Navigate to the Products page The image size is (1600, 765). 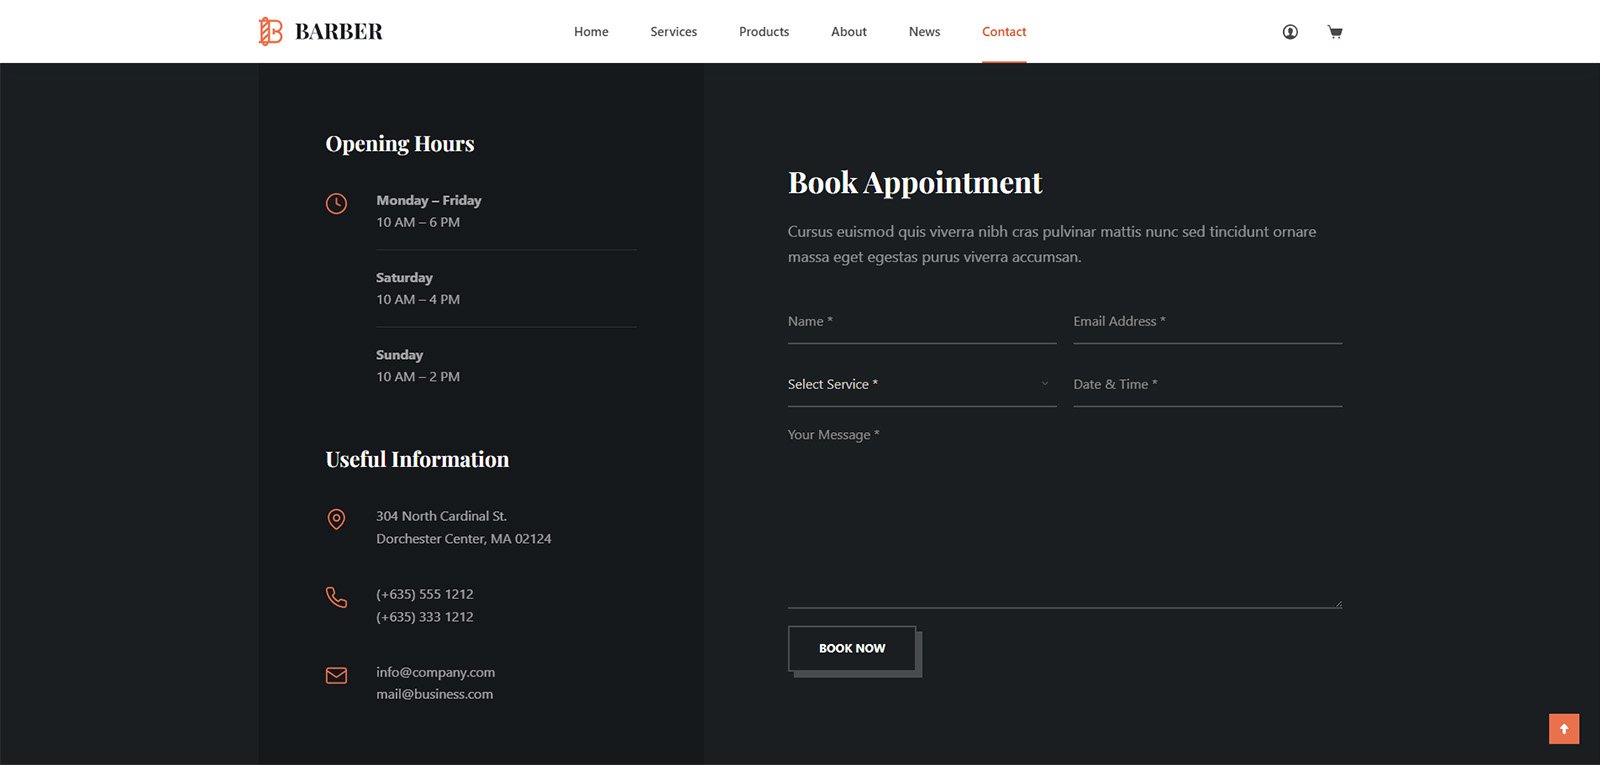(764, 32)
